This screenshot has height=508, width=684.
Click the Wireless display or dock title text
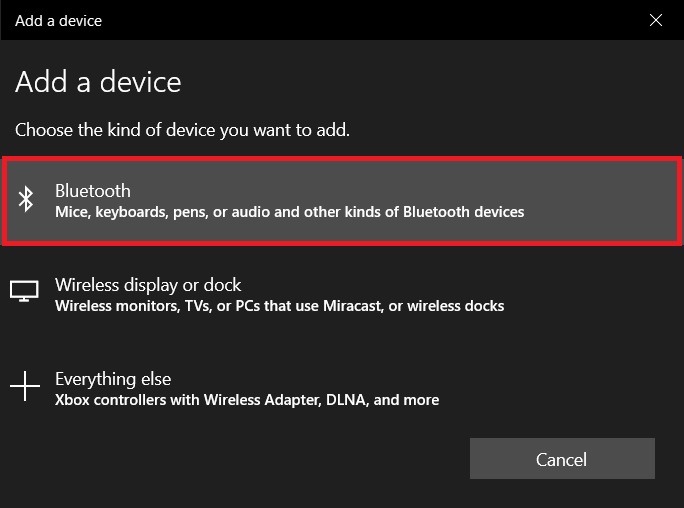[x=148, y=285]
